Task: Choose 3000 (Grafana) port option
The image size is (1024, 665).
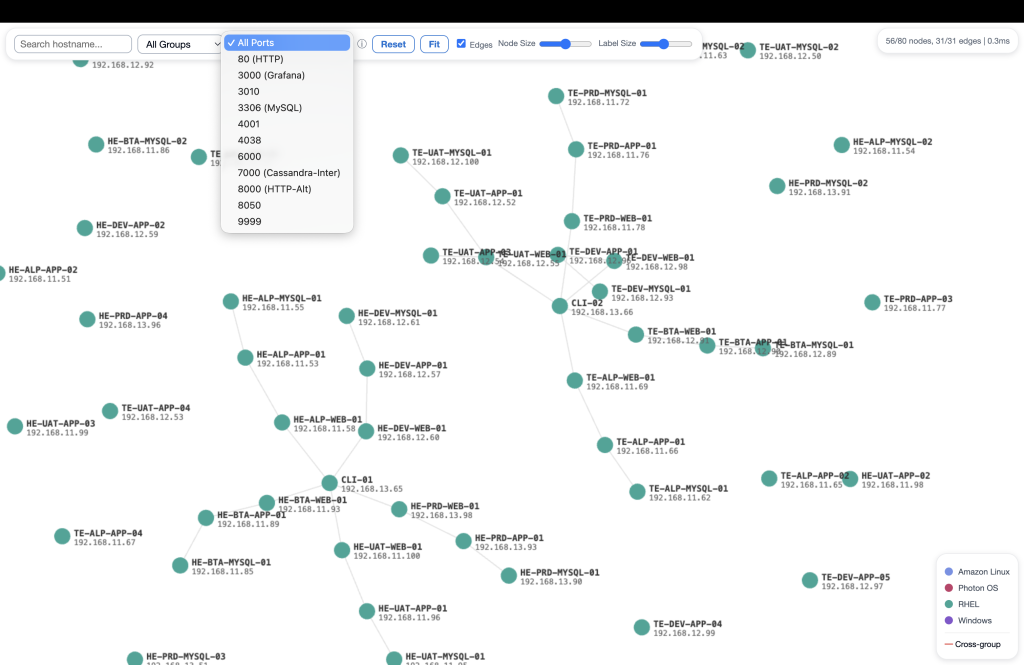Action: 287,75
